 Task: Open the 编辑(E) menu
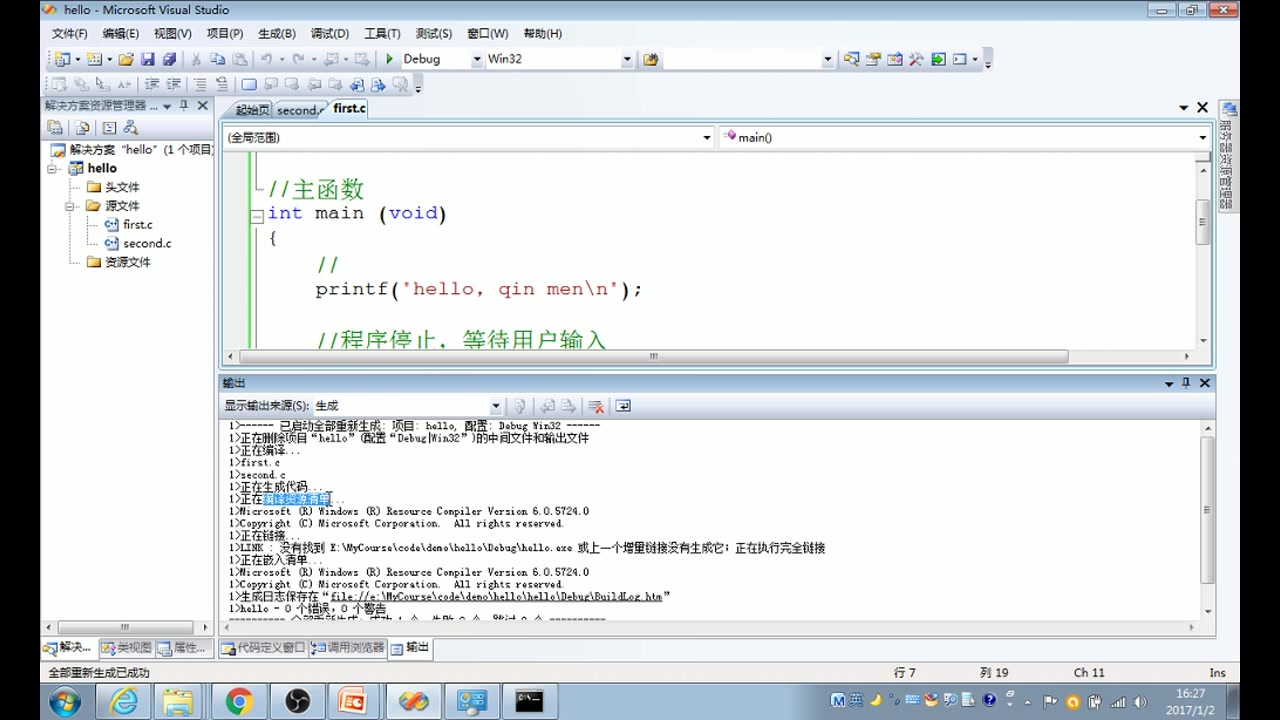[120, 33]
